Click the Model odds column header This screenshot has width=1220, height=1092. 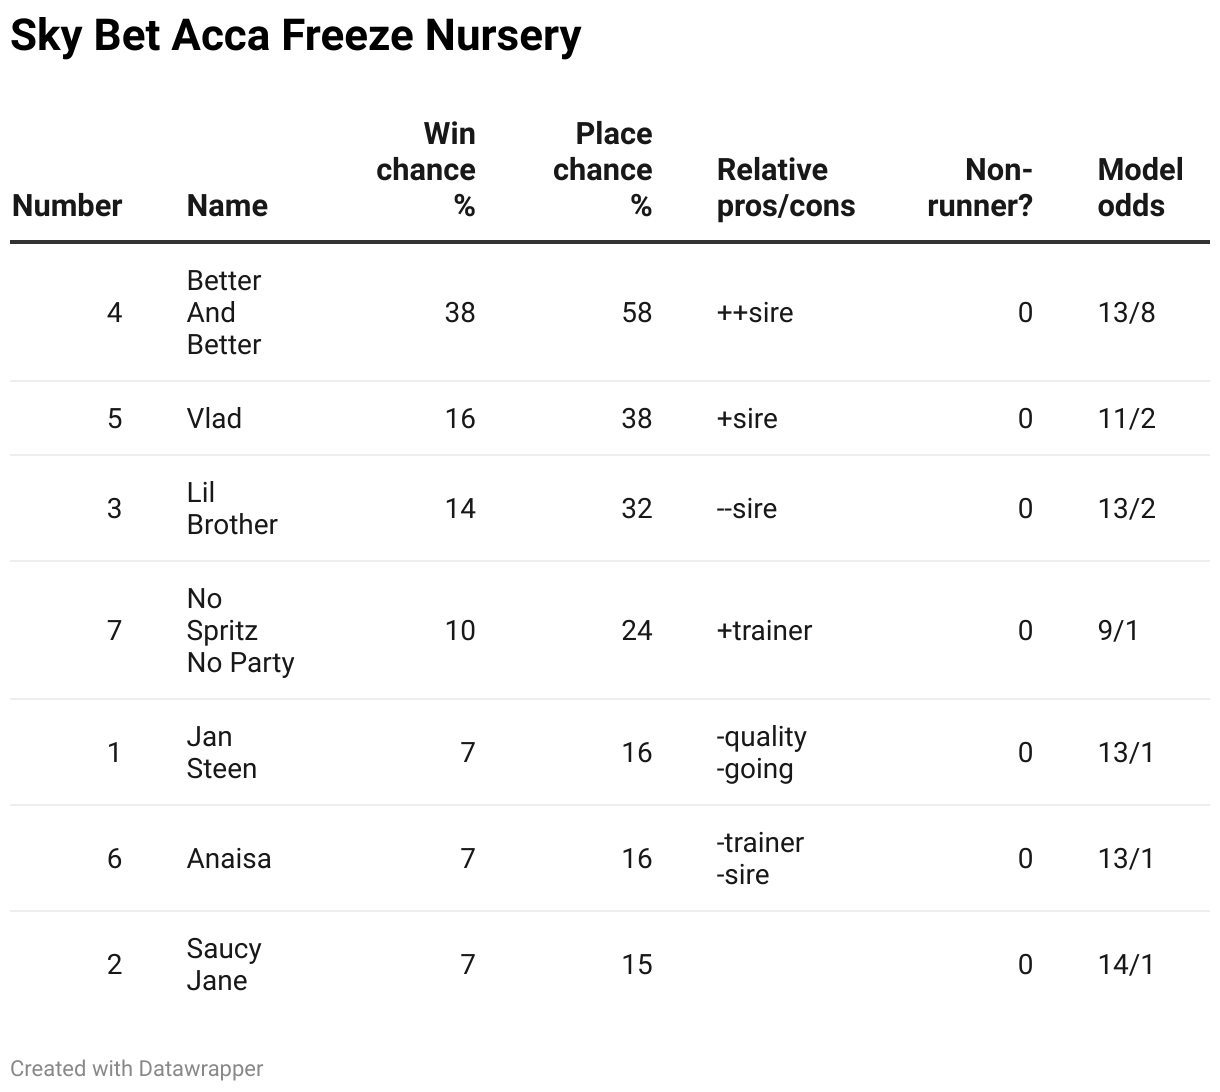pos(1140,187)
